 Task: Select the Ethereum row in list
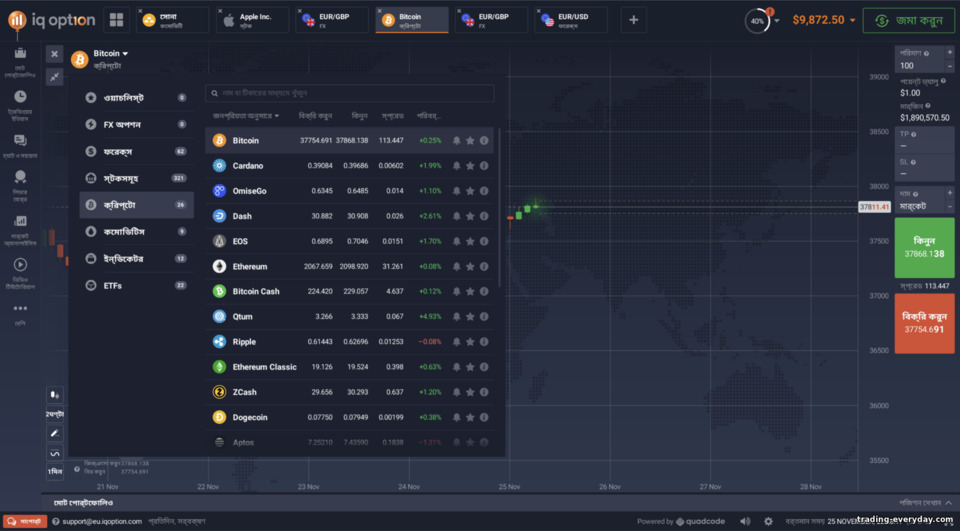[350, 266]
